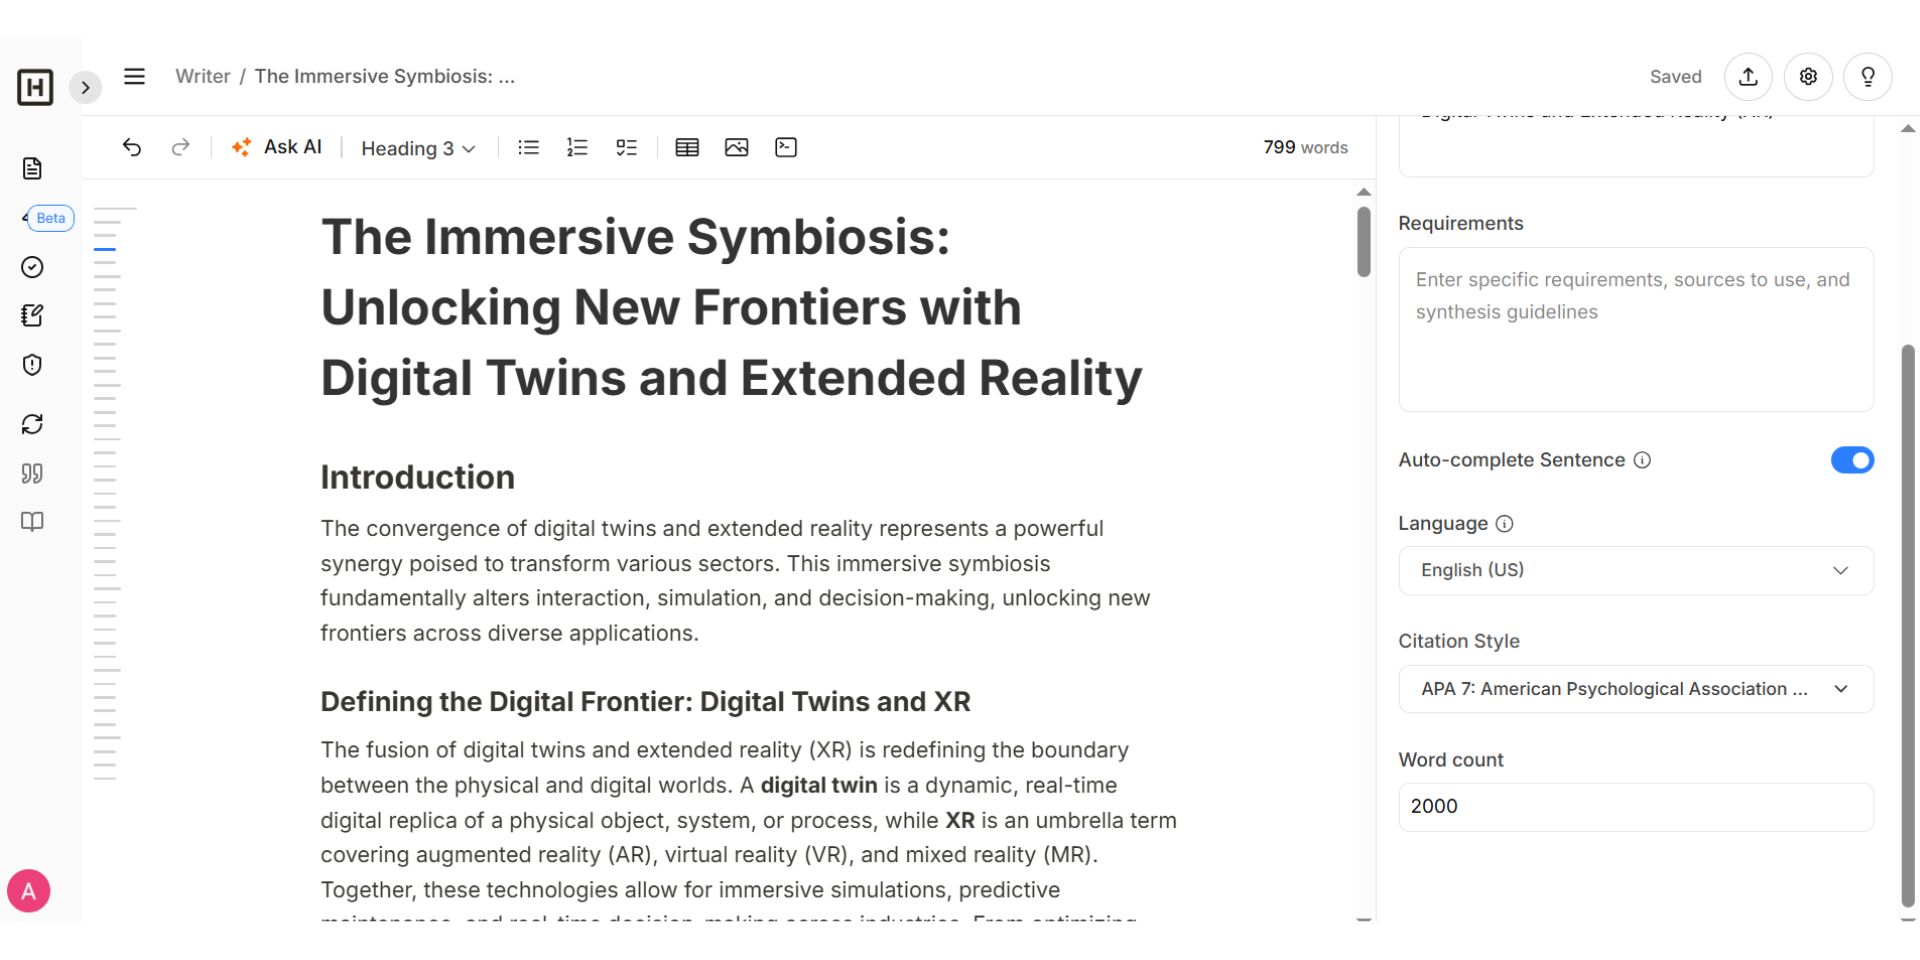The image size is (1920, 960).
Task: Go to Writer breadcrumb
Action: click(203, 76)
